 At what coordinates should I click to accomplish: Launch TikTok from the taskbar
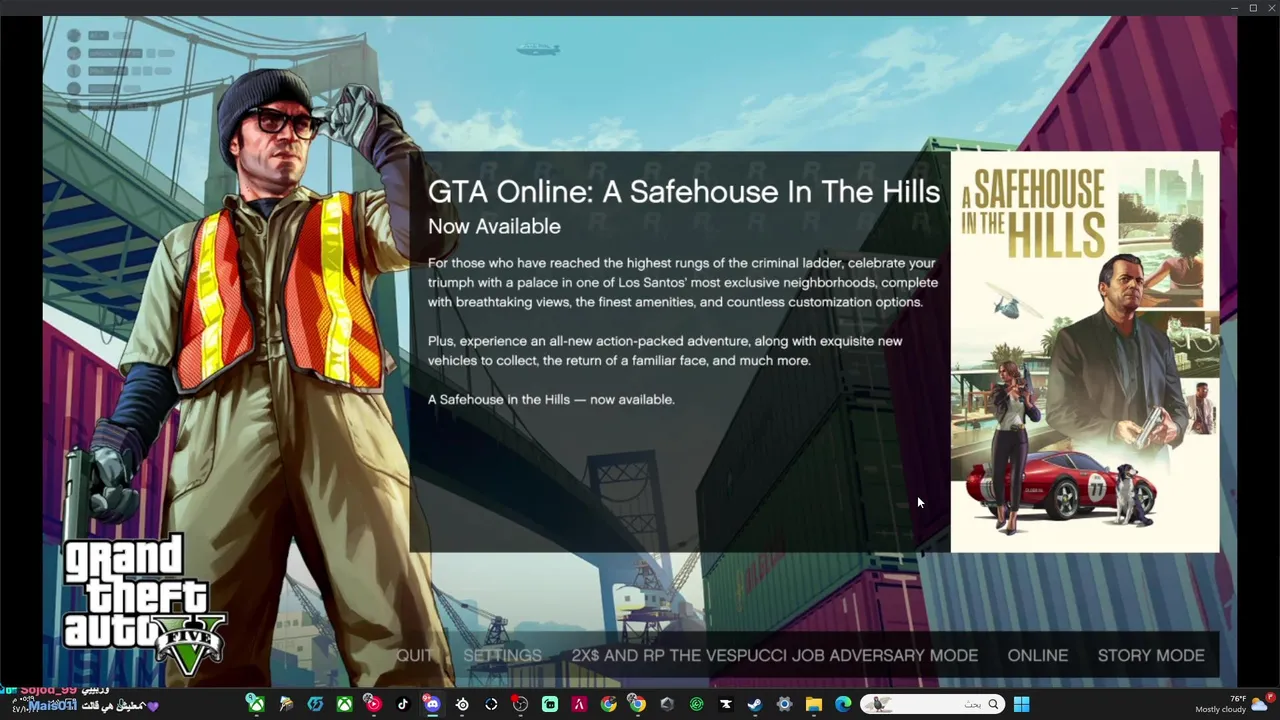point(402,704)
